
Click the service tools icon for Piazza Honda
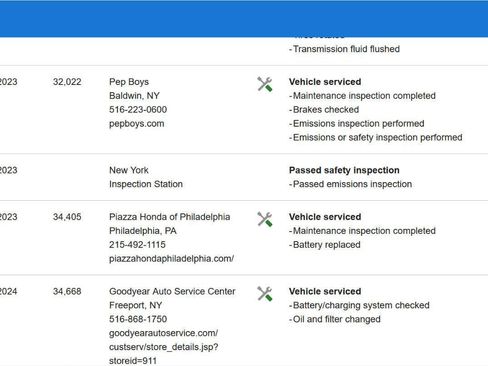click(x=265, y=219)
